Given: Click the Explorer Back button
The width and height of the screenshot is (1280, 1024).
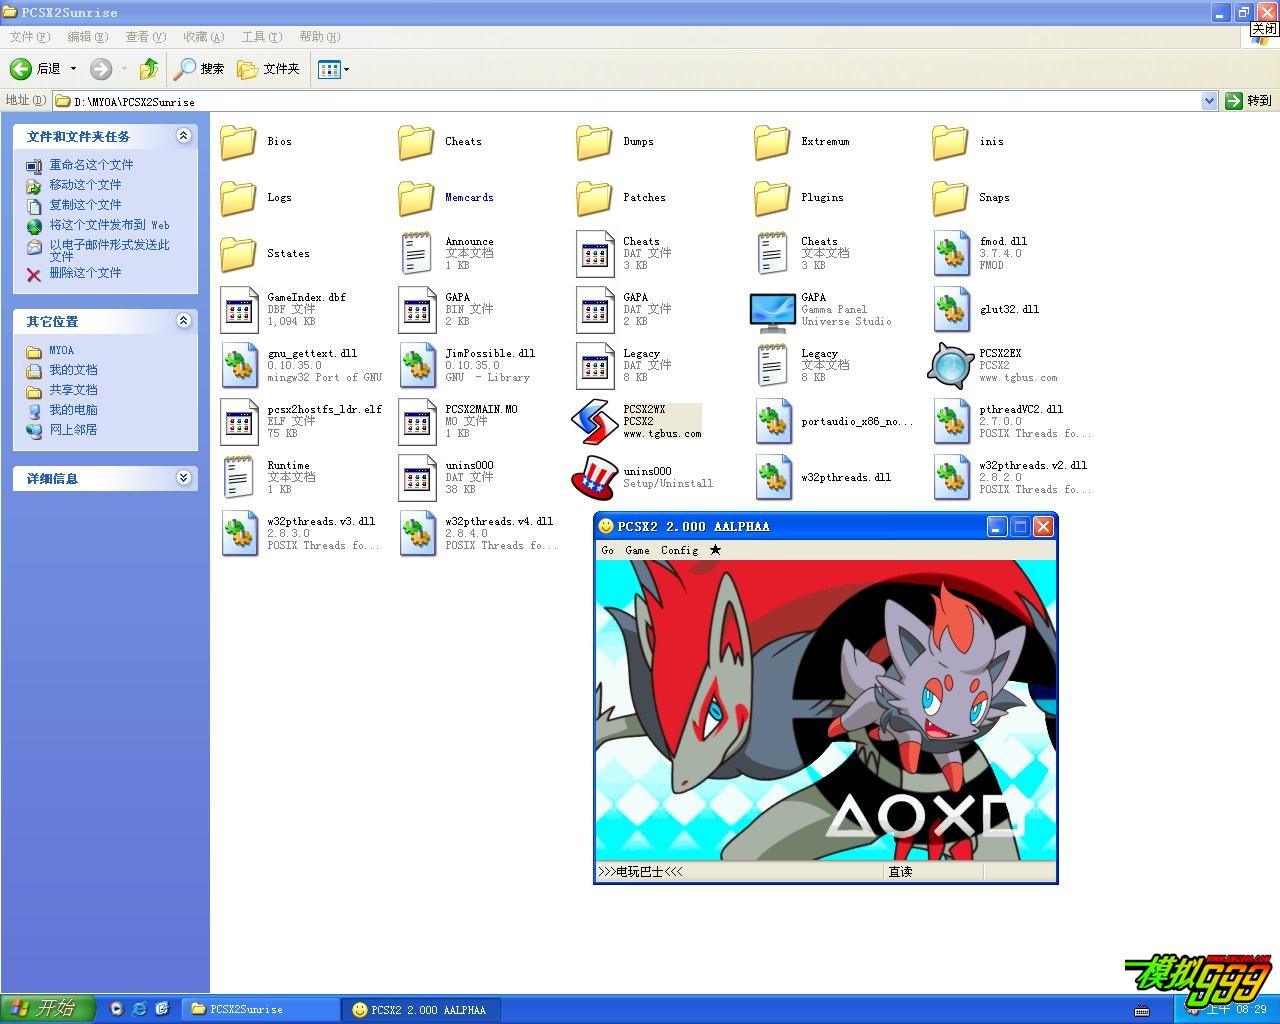Looking at the screenshot, I should [36, 69].
